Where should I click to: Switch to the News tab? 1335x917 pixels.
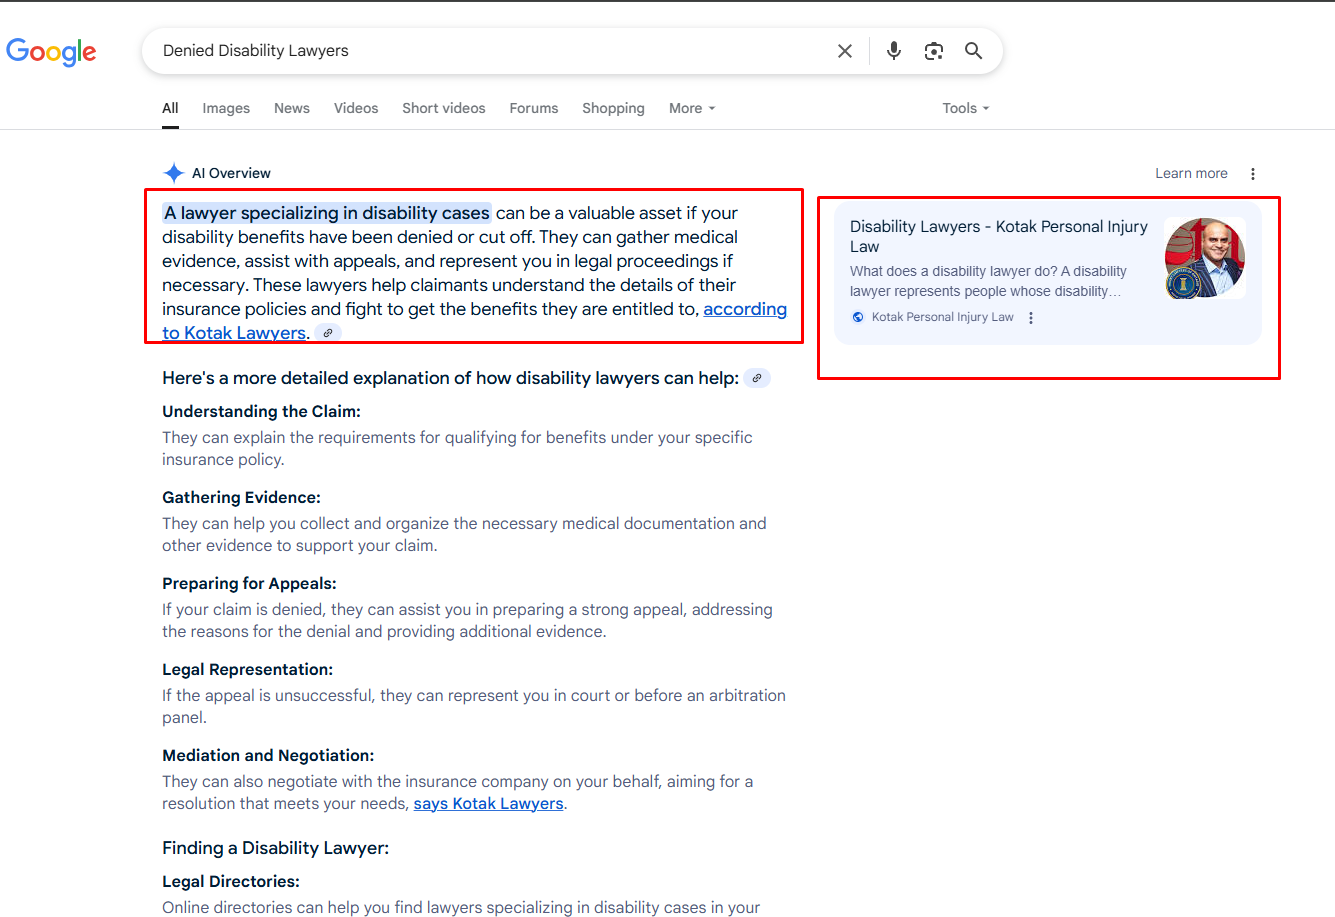292,108
